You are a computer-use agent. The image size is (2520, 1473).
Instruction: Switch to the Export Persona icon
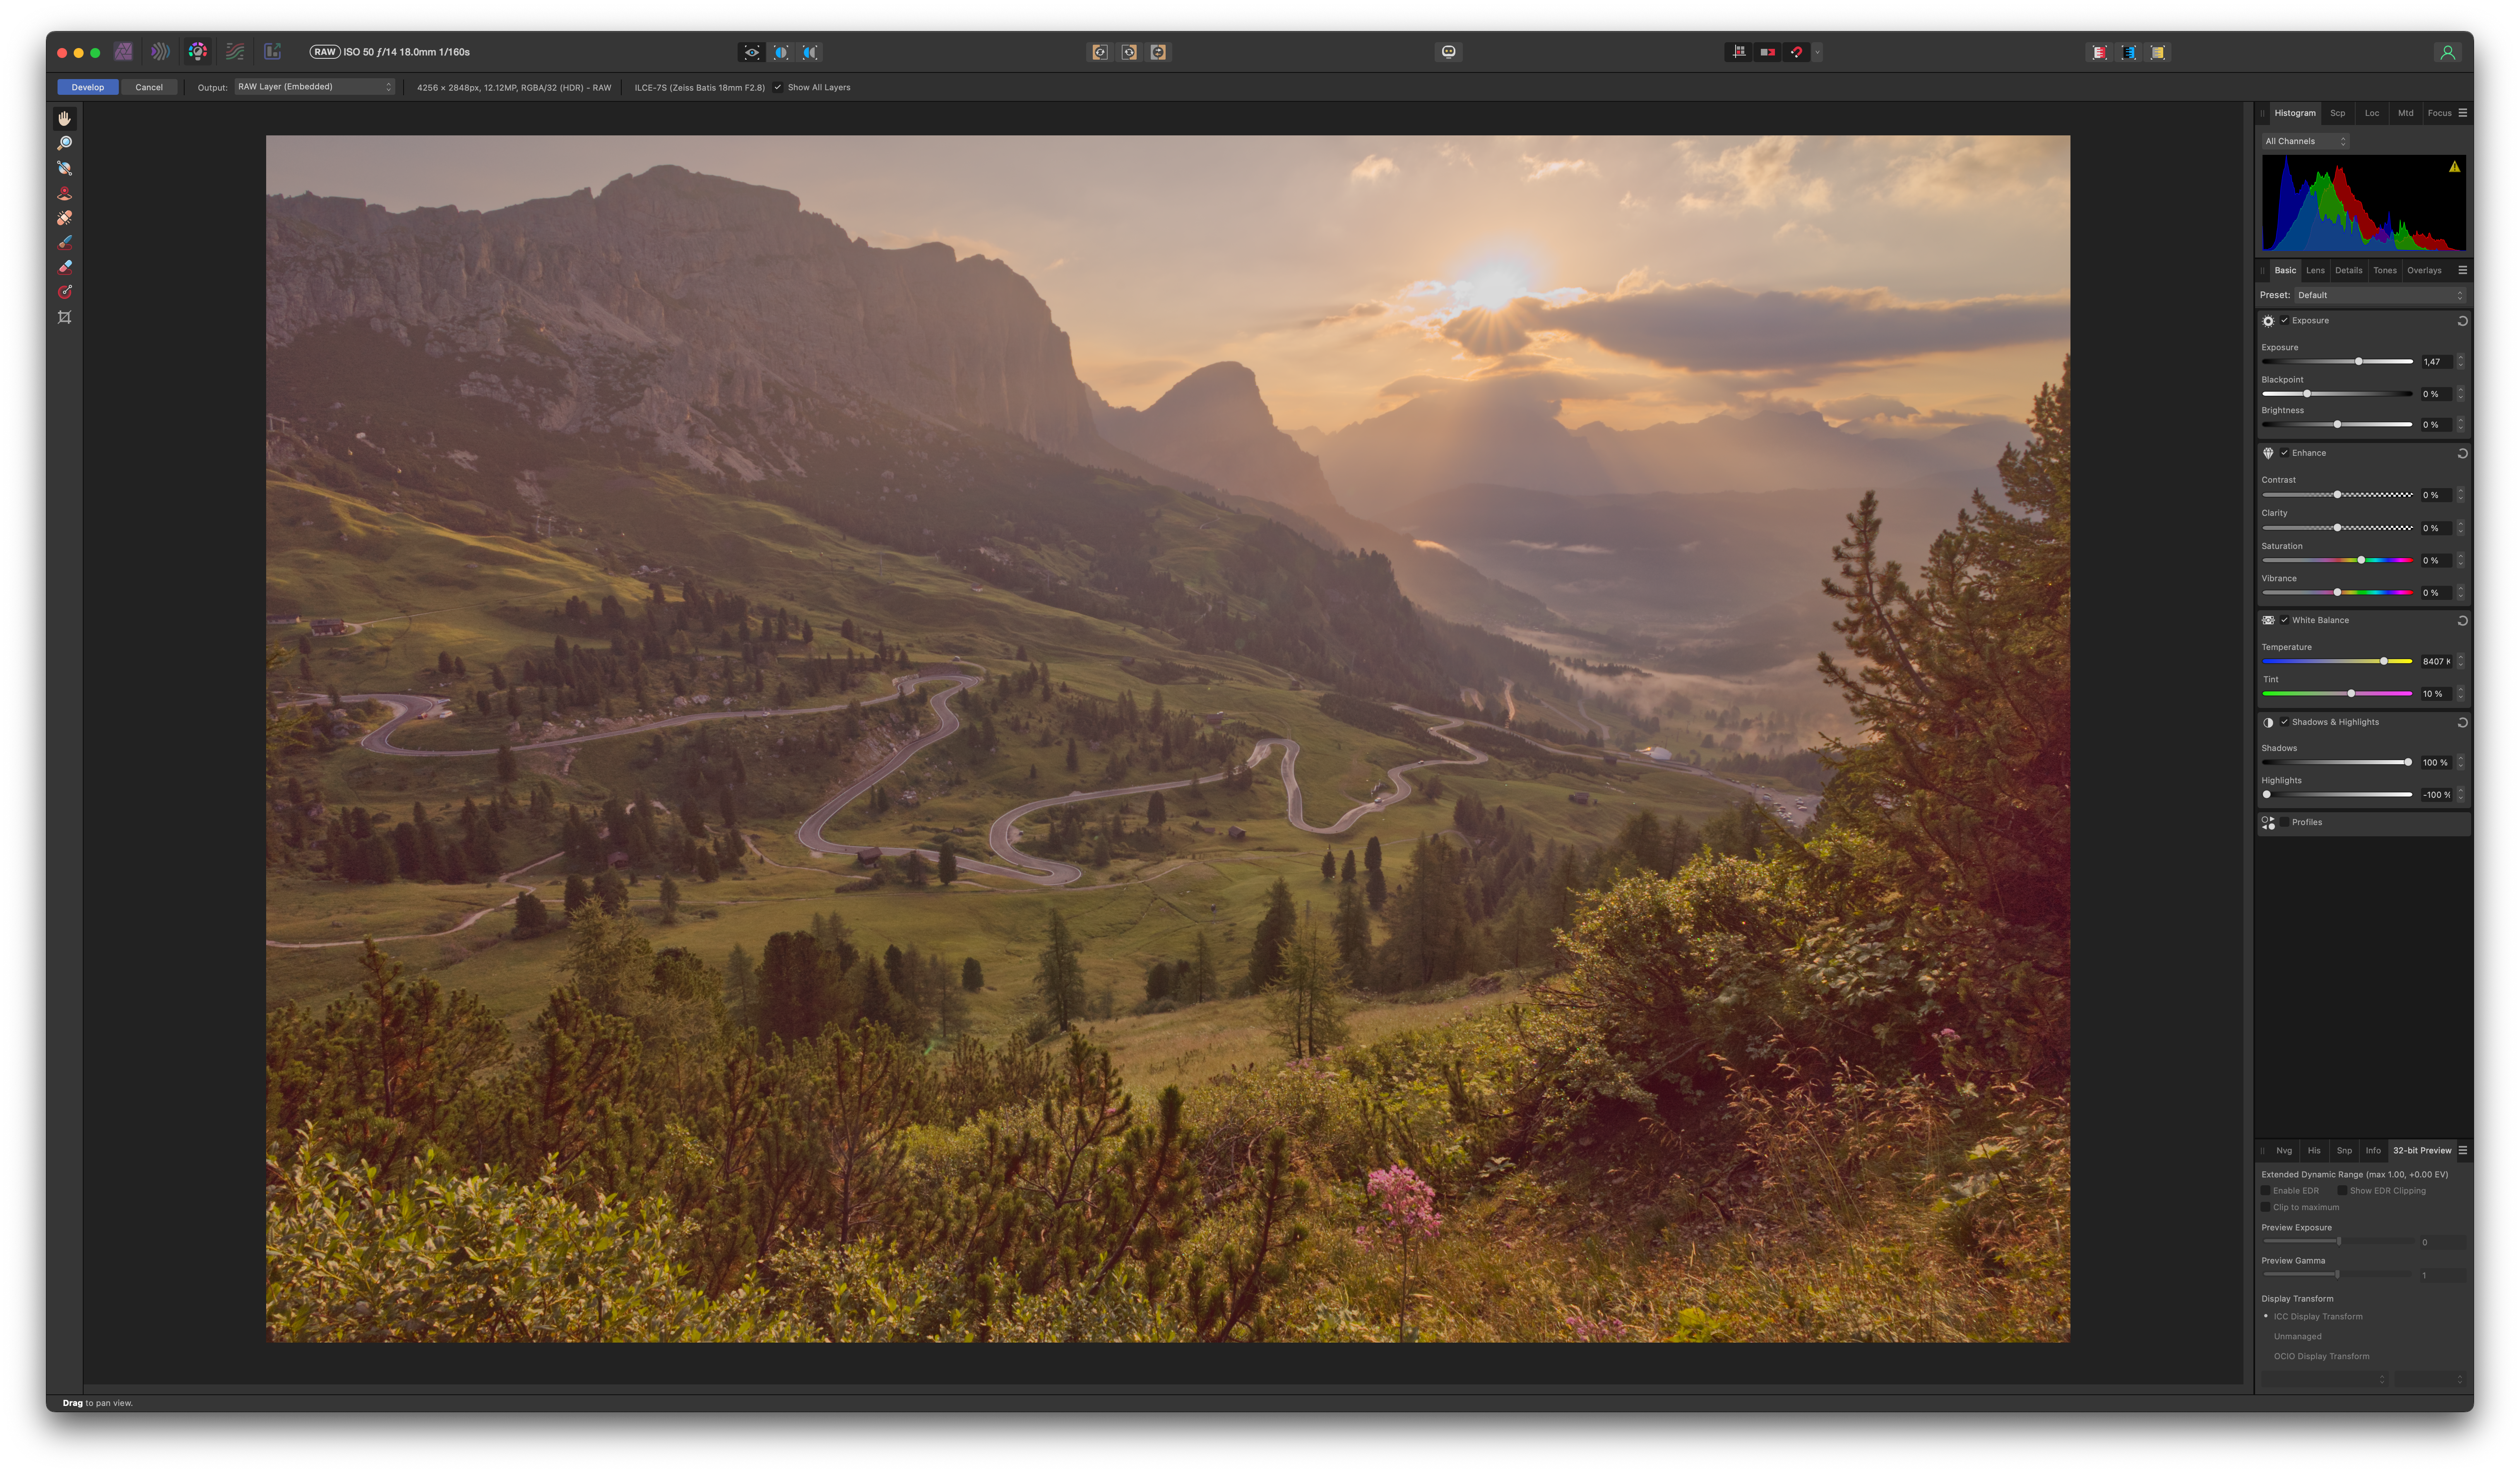click(272, 51)
